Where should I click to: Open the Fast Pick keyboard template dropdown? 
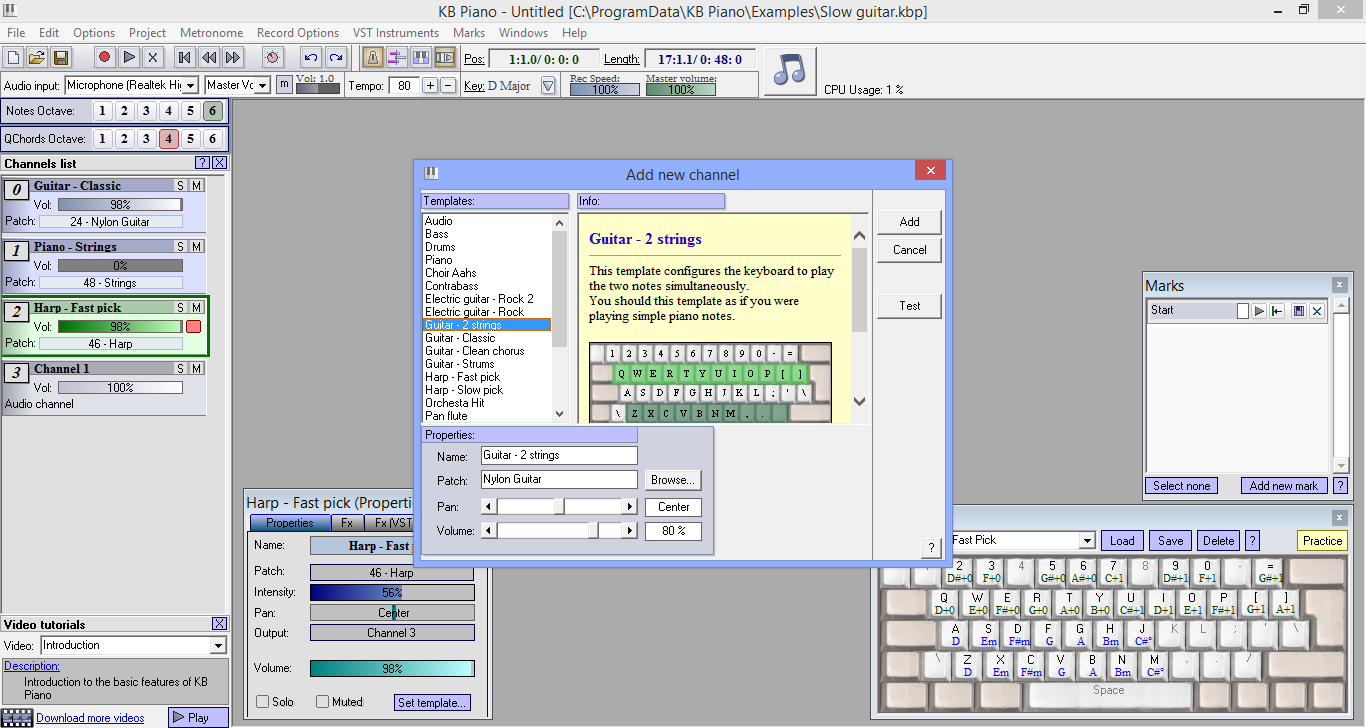(x=1088, y=541)
